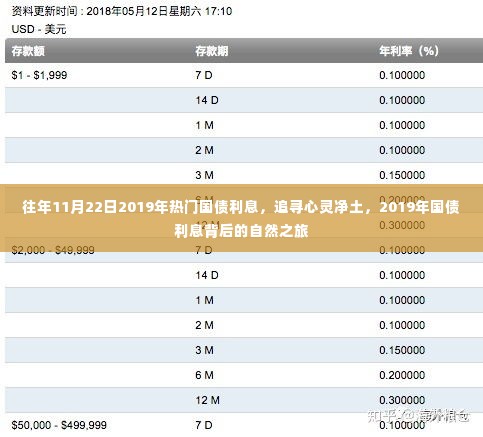Click the overlay title banner text
483x437 pixels.
241,218
